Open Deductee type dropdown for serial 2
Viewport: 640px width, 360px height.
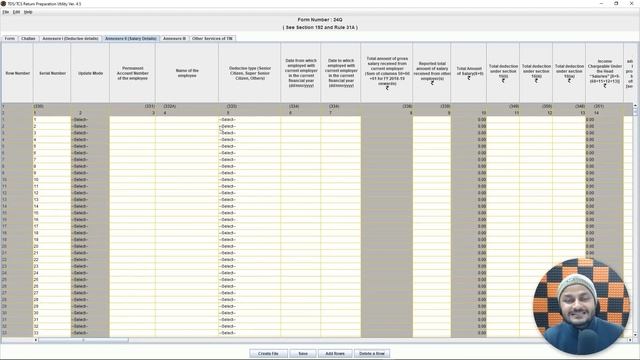[x=249, y=126]
